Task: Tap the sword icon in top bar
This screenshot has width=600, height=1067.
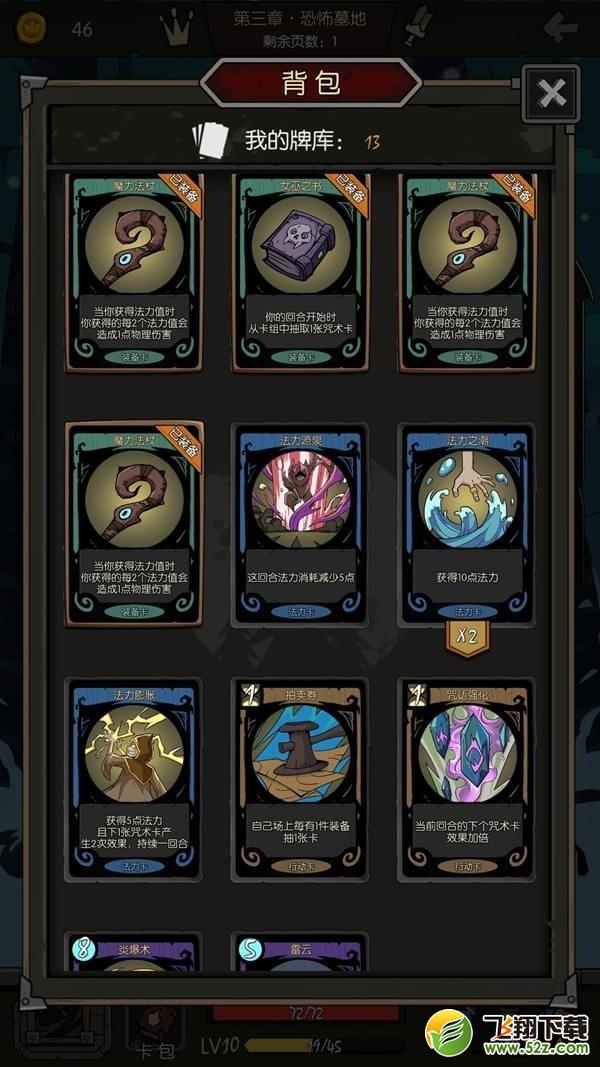Action: click(x=418, y=27)
